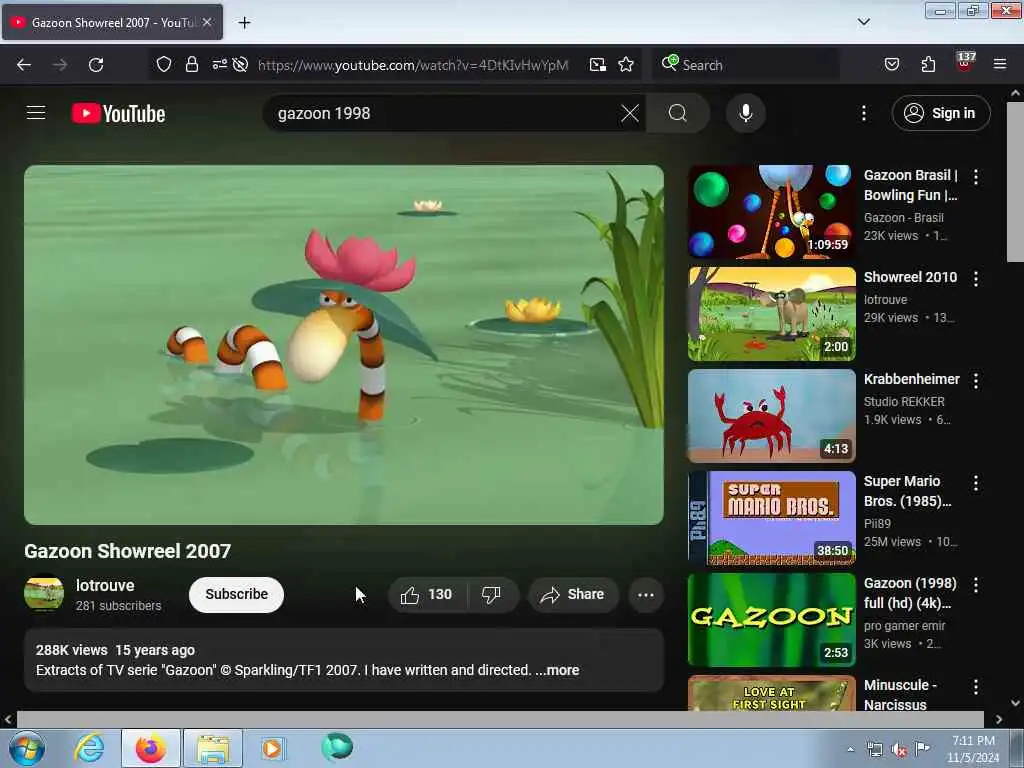
Task: Open Windows Media Player taskbar icon
Action: (272, 748)
